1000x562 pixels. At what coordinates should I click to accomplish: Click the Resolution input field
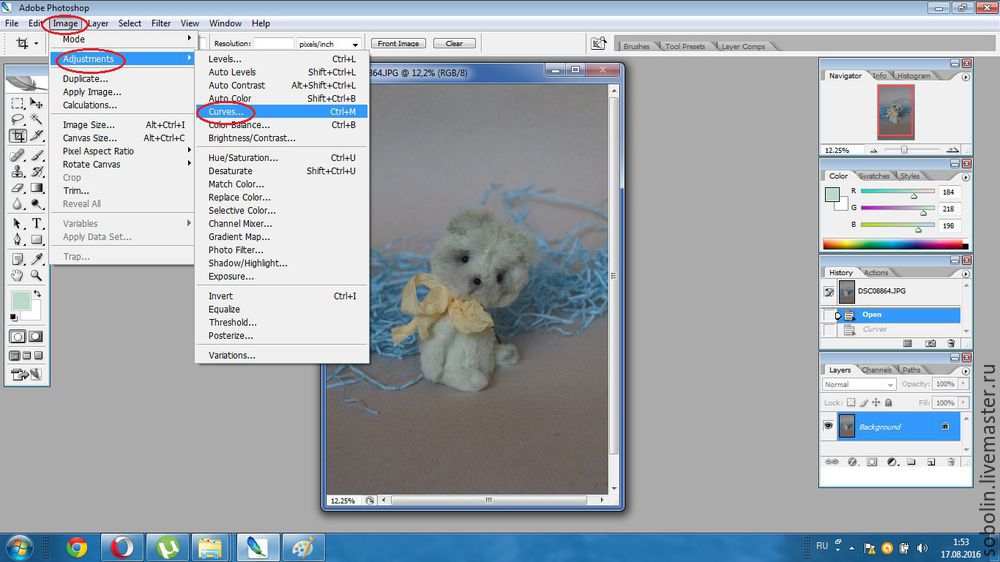coord(273,44)
